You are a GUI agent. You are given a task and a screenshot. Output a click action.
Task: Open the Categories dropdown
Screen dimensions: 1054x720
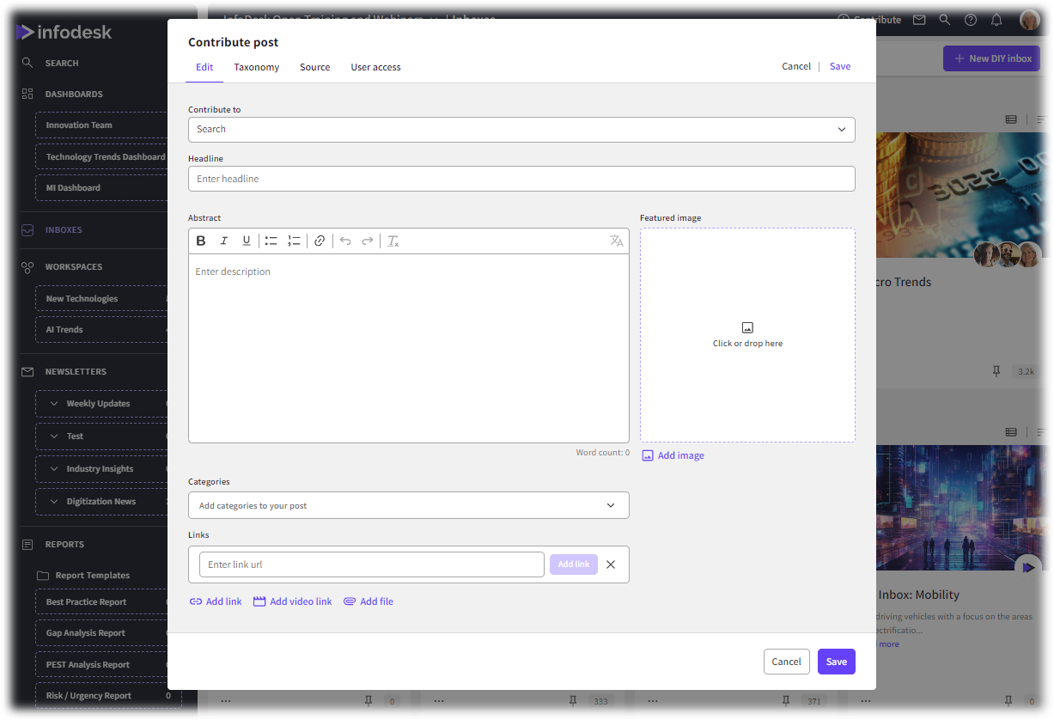coord(408,505)
